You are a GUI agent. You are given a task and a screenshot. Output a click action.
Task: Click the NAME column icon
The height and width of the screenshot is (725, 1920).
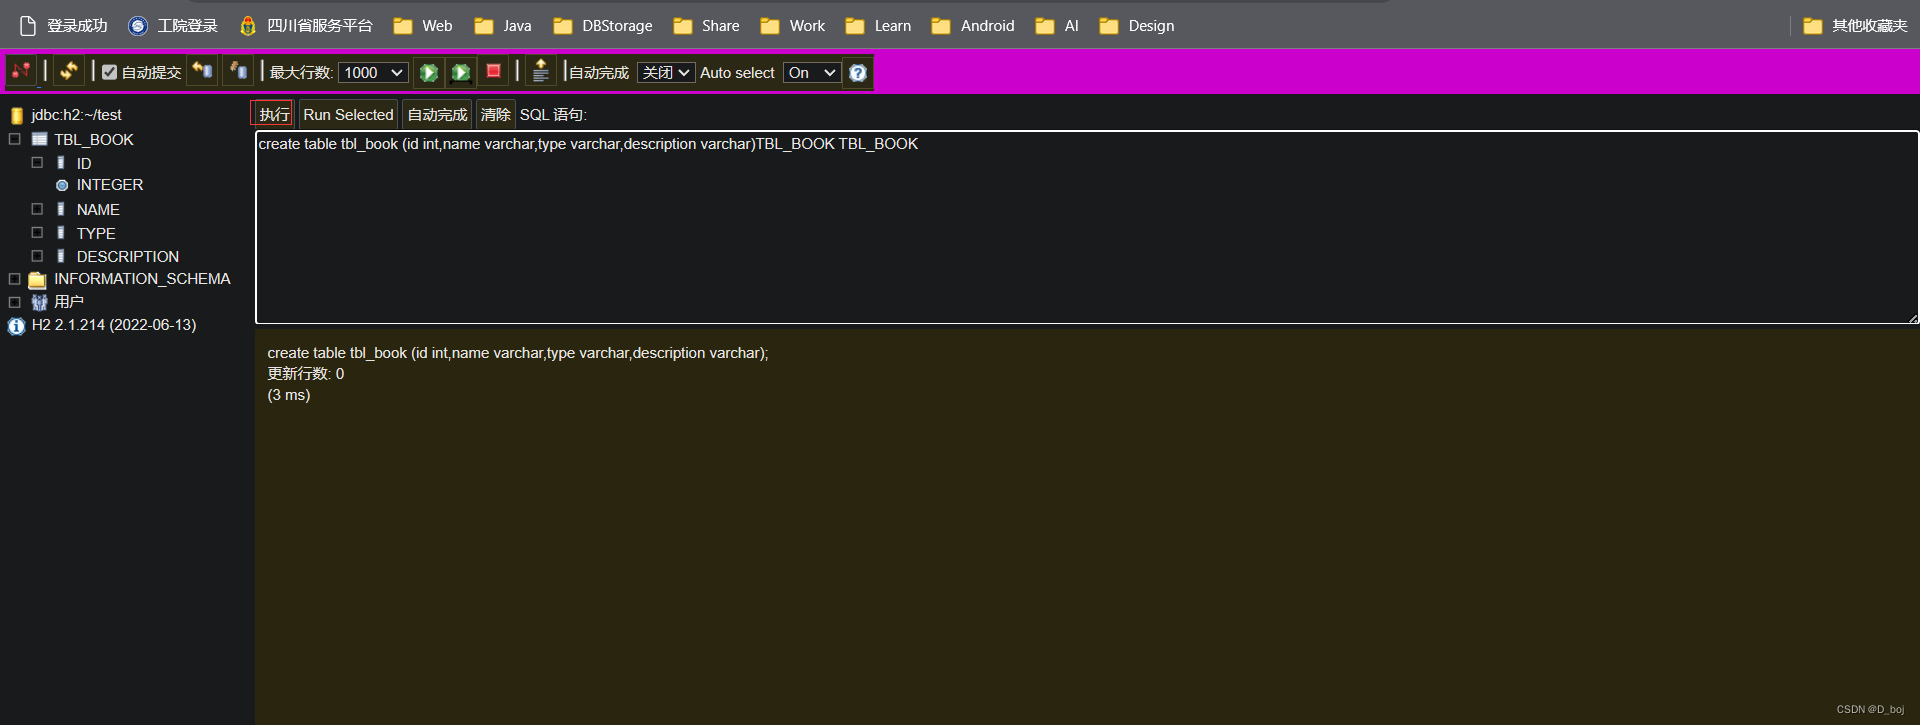point(61,209)
